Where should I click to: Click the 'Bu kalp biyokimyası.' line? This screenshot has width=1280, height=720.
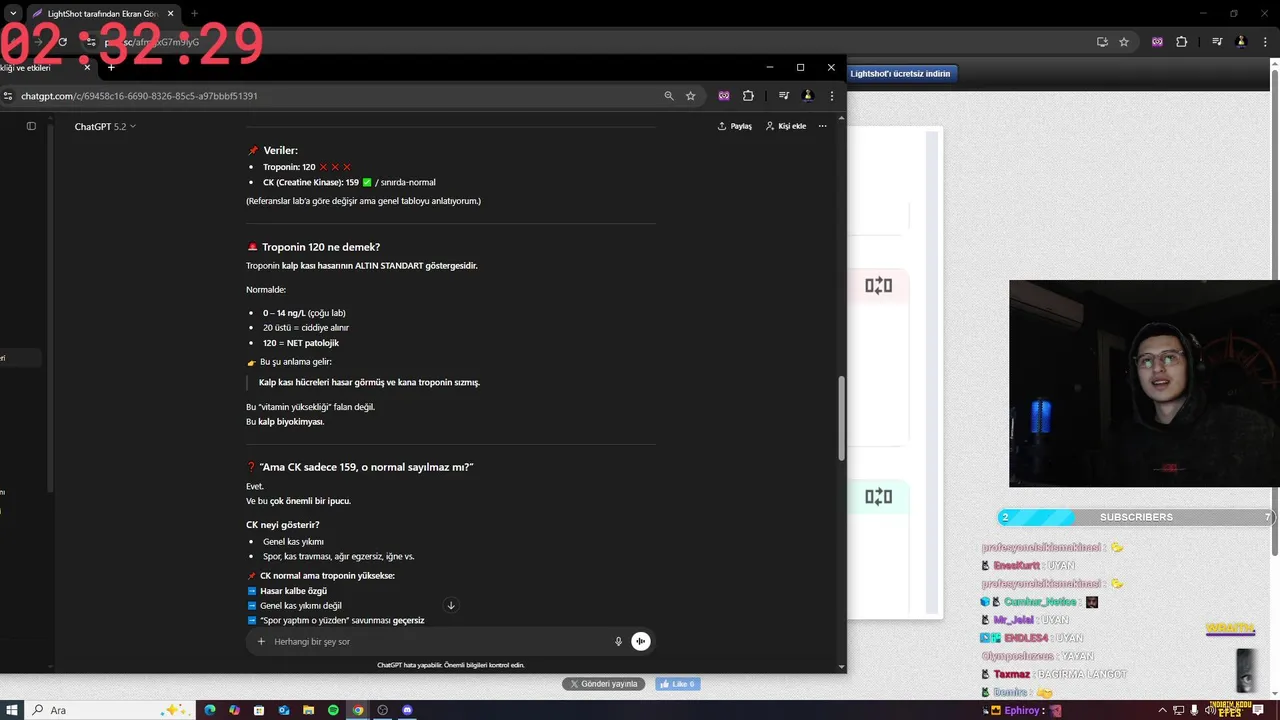pyautogui.click(x=285, y=422)
